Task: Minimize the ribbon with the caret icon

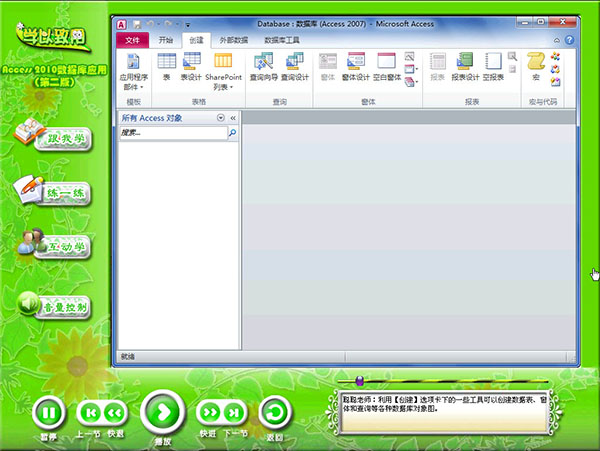Action: click(x=557, y=40)
